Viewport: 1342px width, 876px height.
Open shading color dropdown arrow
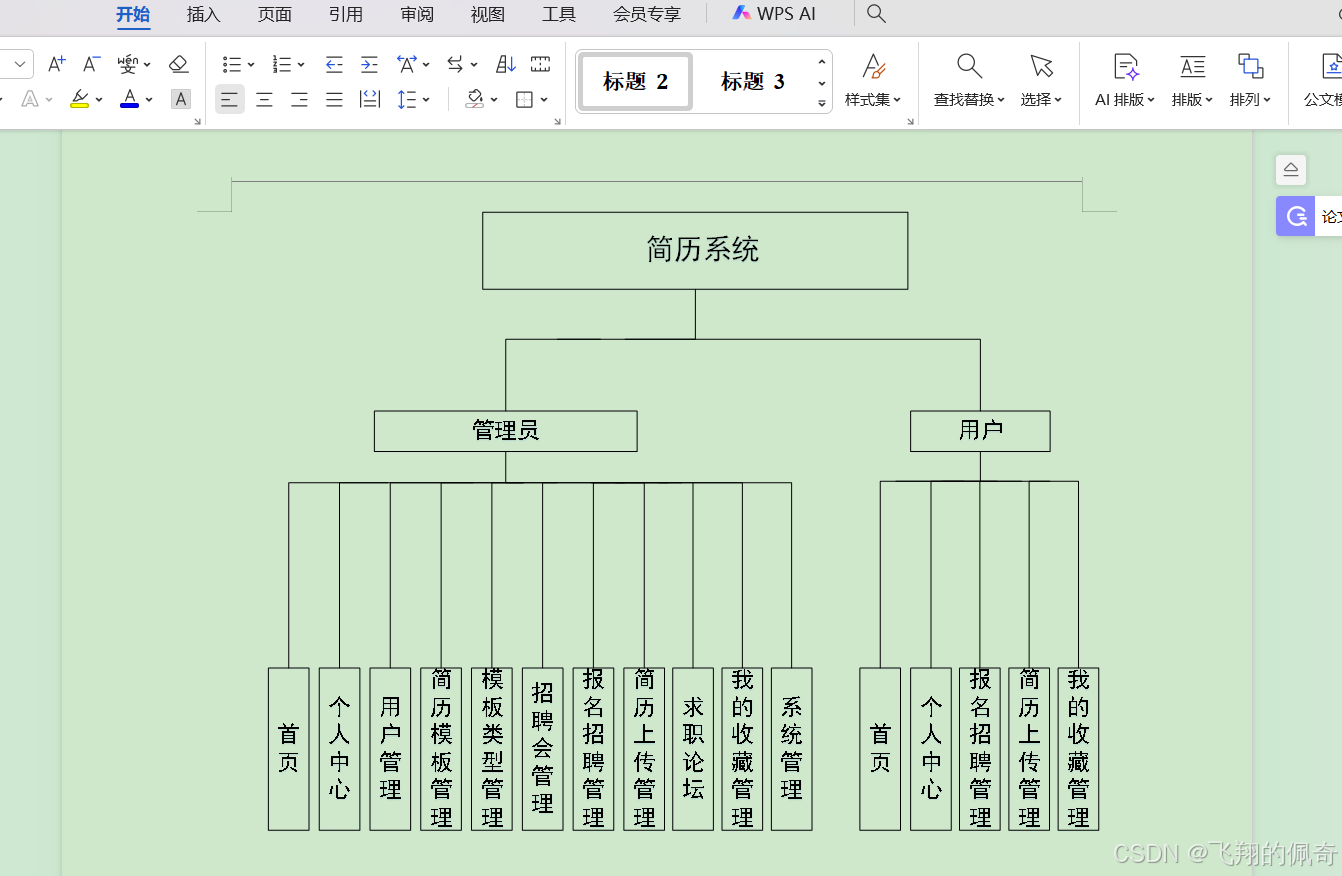(494, 100)
